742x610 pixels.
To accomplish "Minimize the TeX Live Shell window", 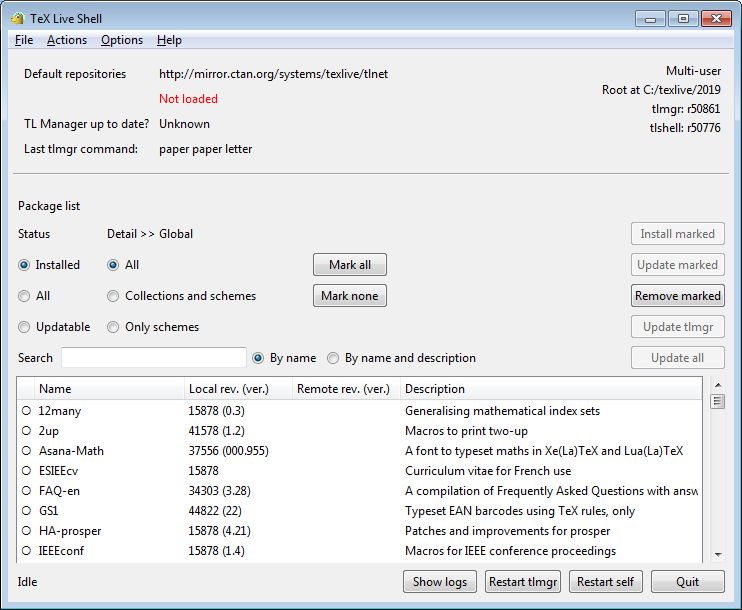I will click(650, 19).
